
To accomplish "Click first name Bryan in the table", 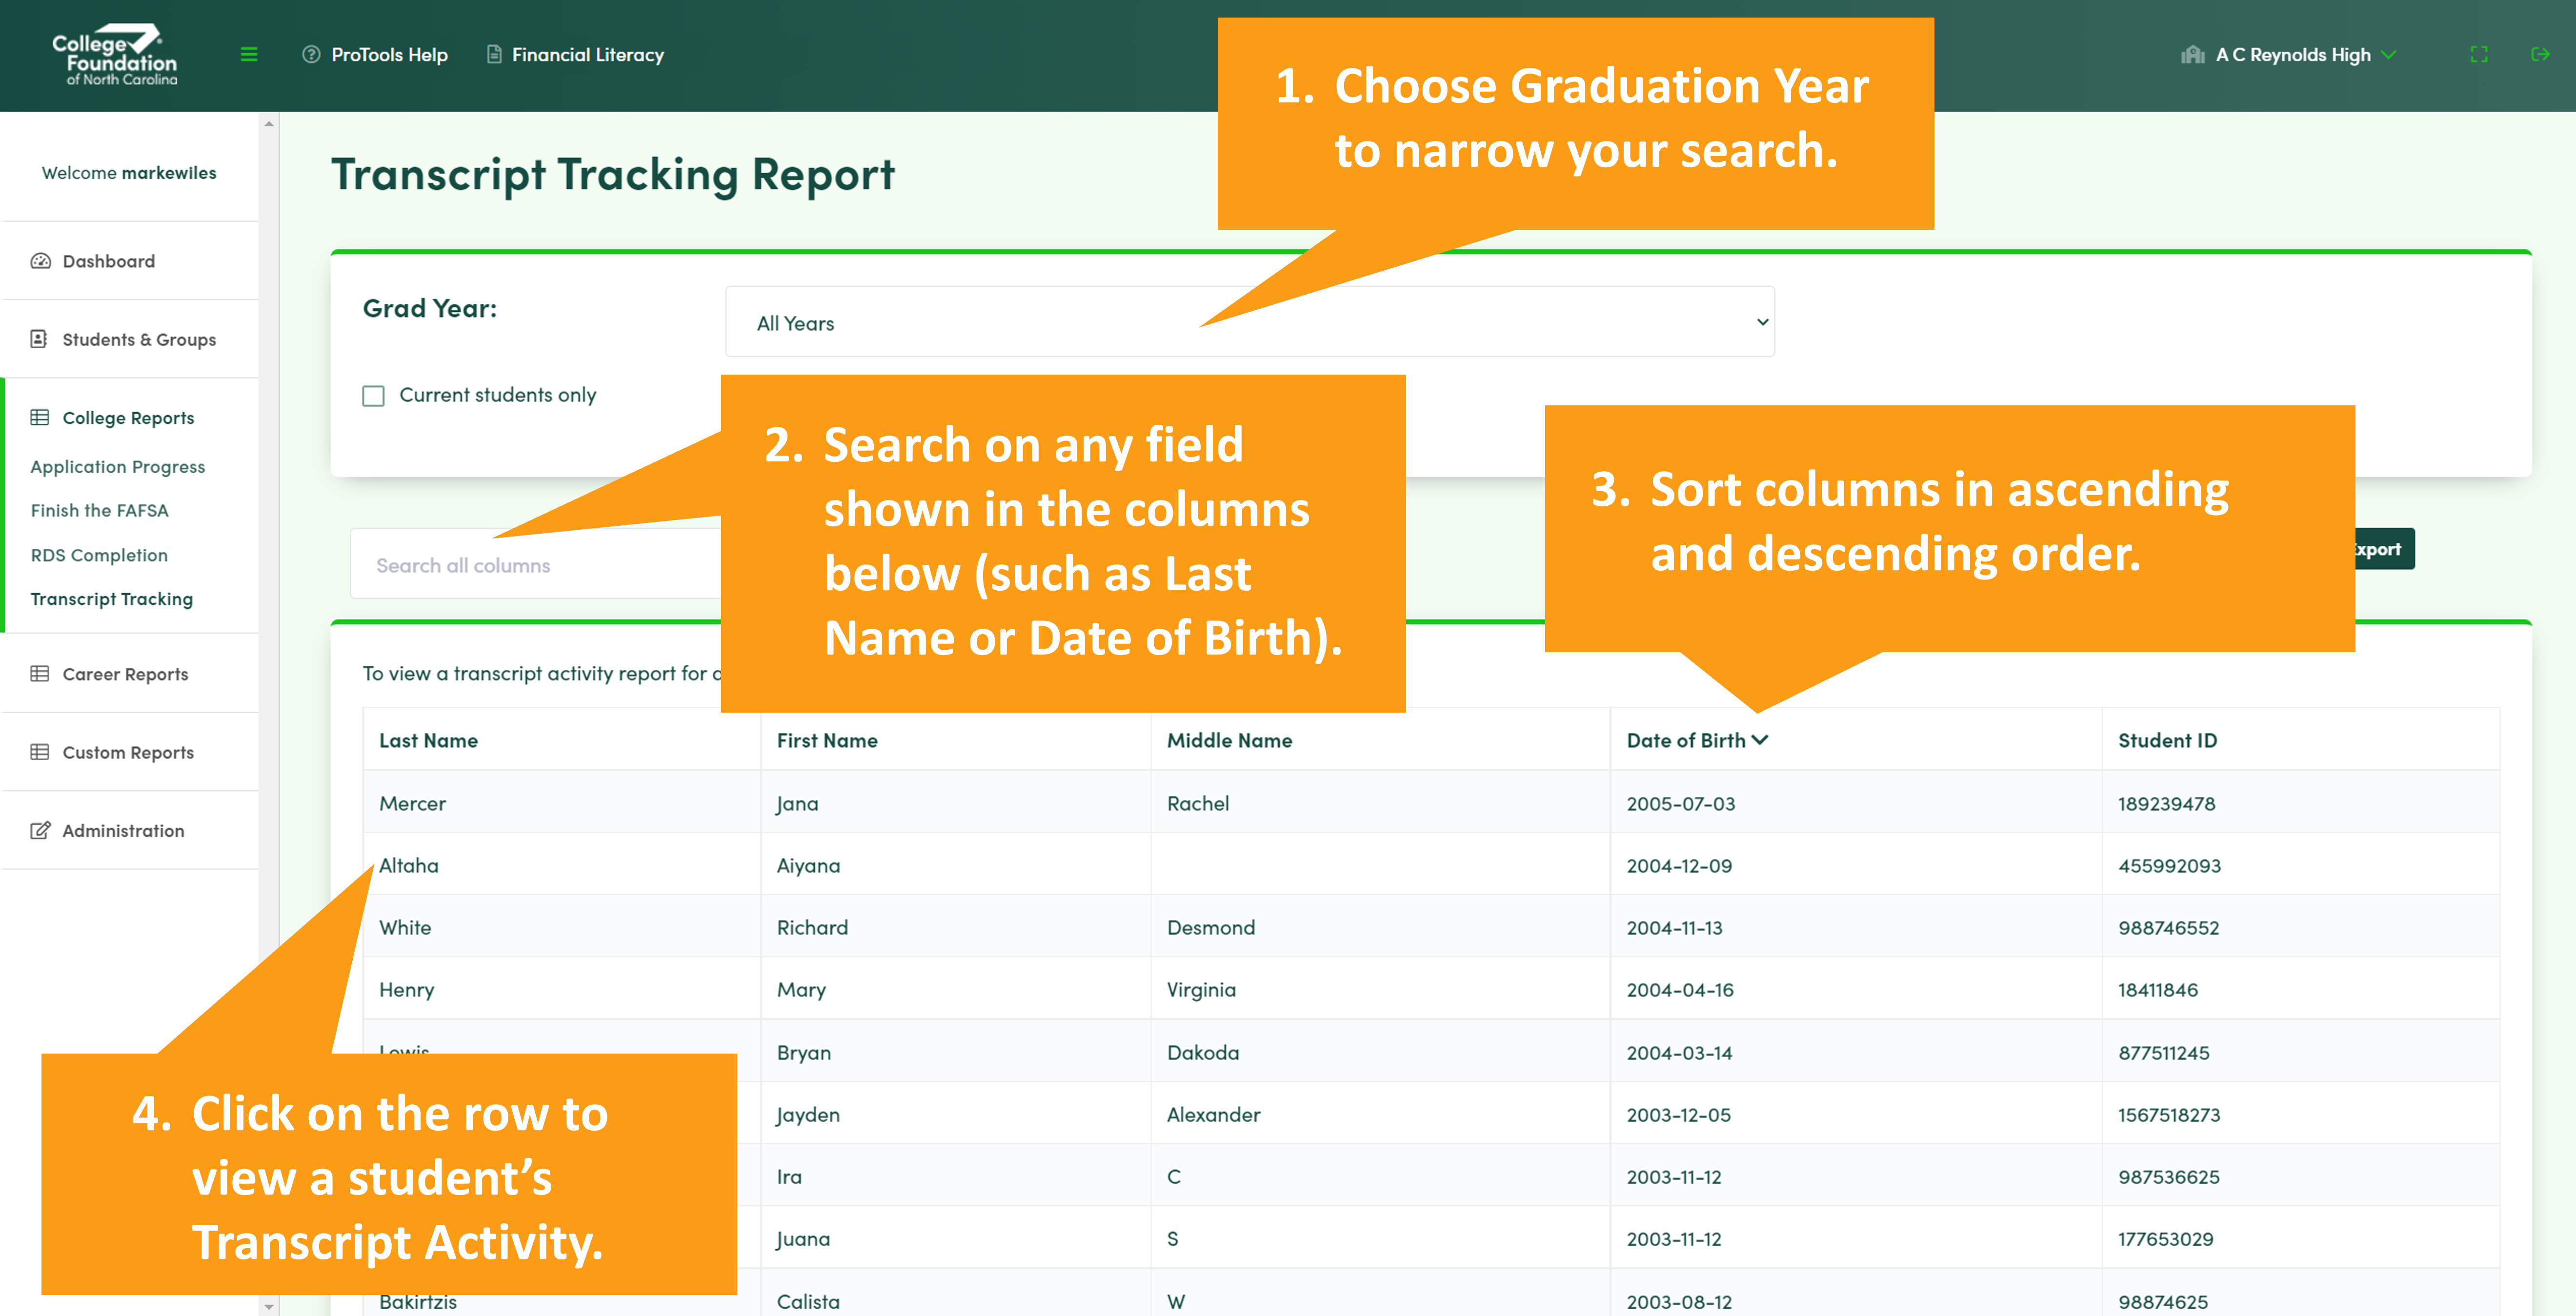I will pos(804,1052).
